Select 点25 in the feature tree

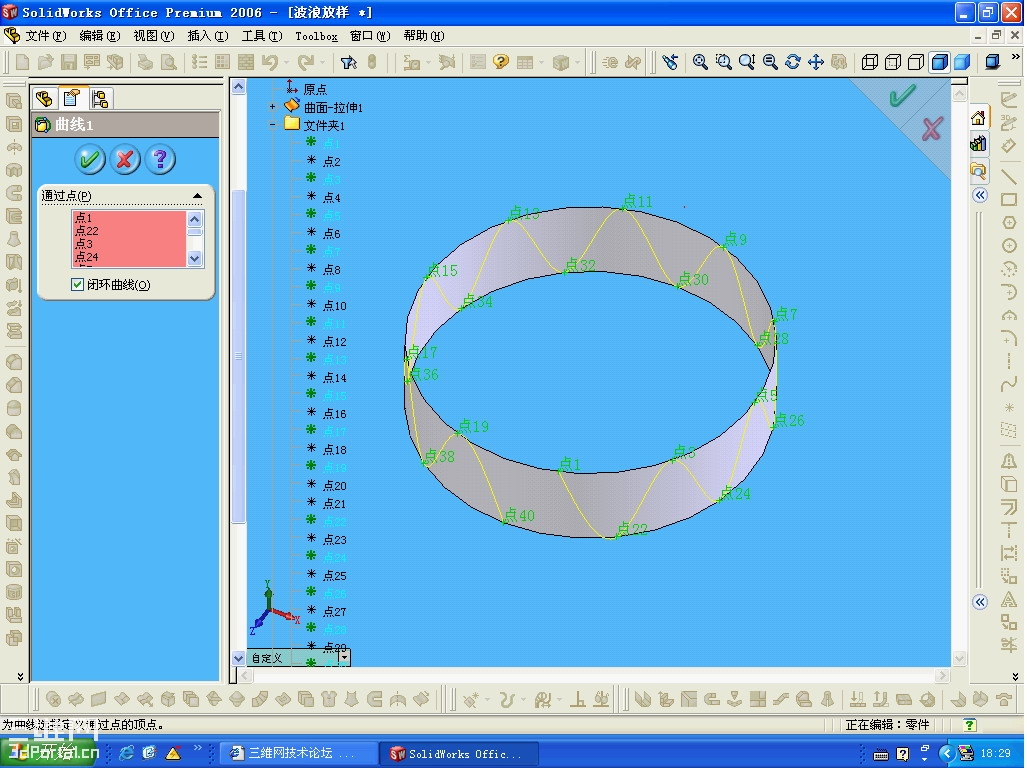click(x=335, y=575)
